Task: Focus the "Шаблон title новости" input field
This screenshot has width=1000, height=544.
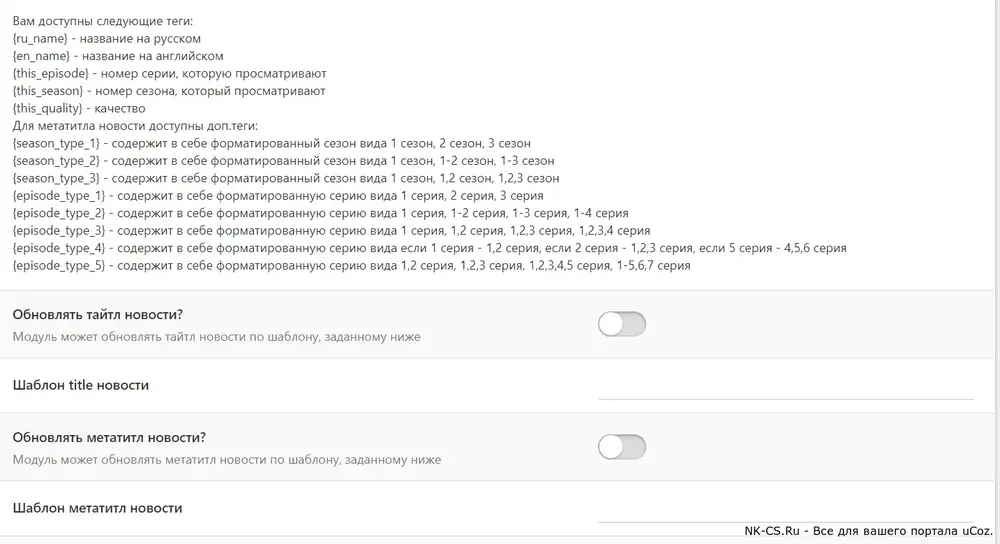Action: point(786,385)
